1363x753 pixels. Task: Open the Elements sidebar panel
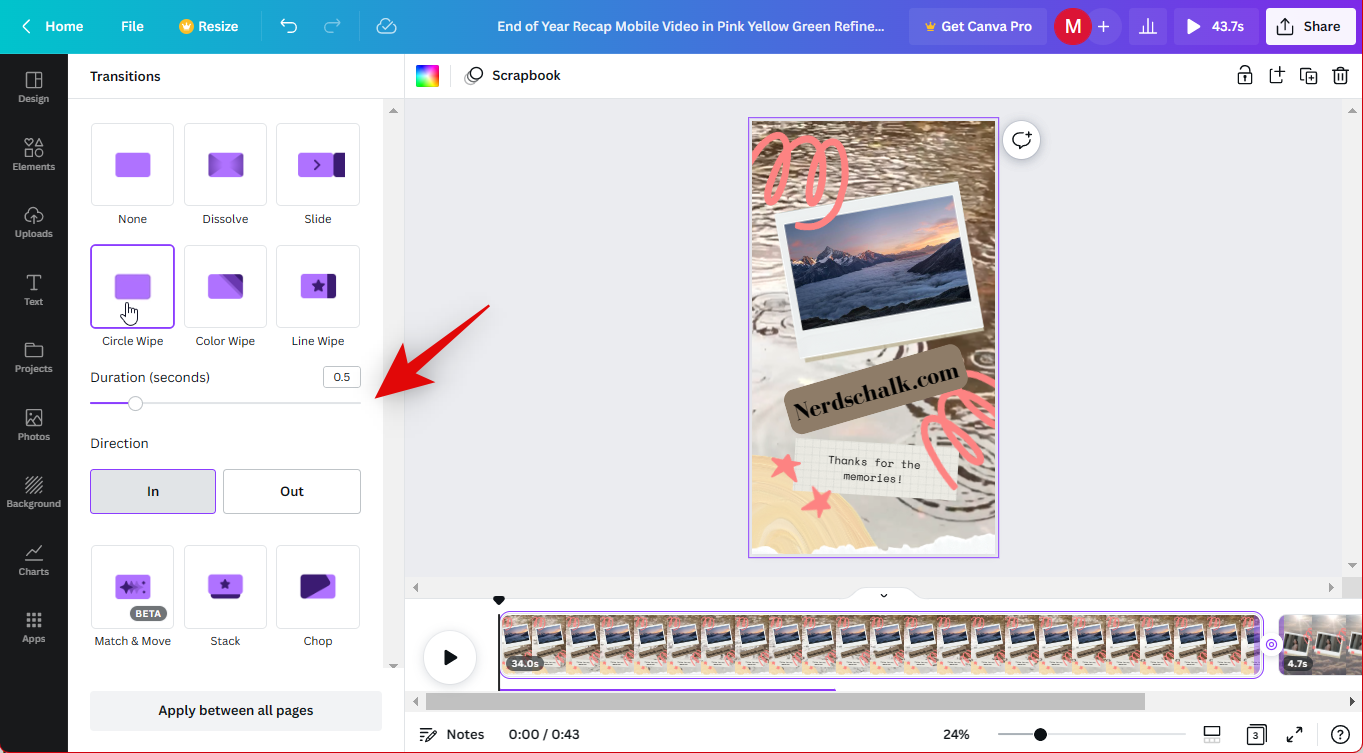pos(33,154)
